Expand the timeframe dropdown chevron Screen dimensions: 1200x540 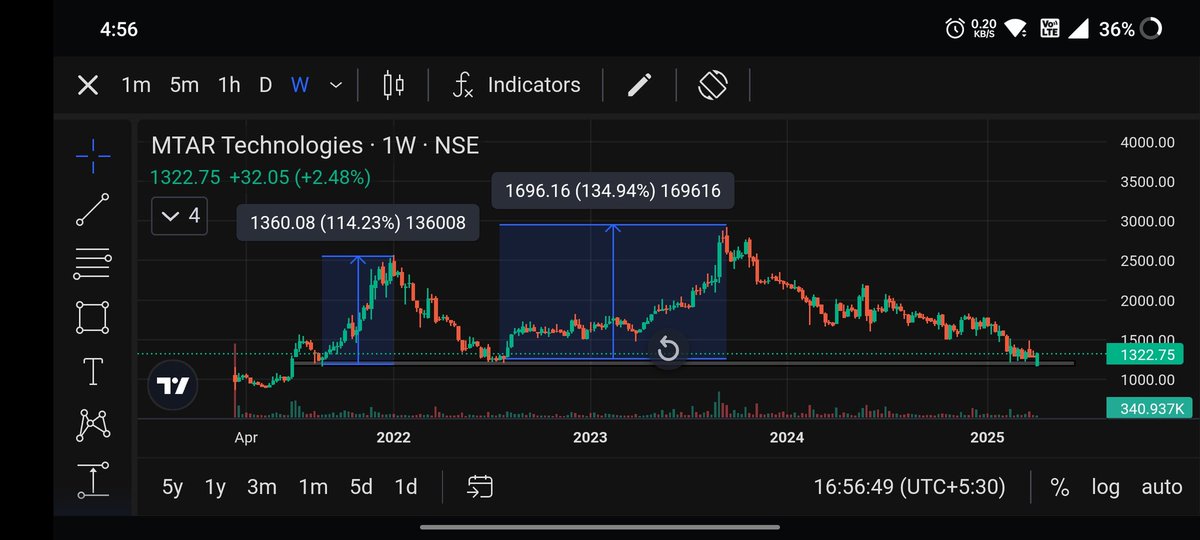pyautogui.click(x=336, y=85)
